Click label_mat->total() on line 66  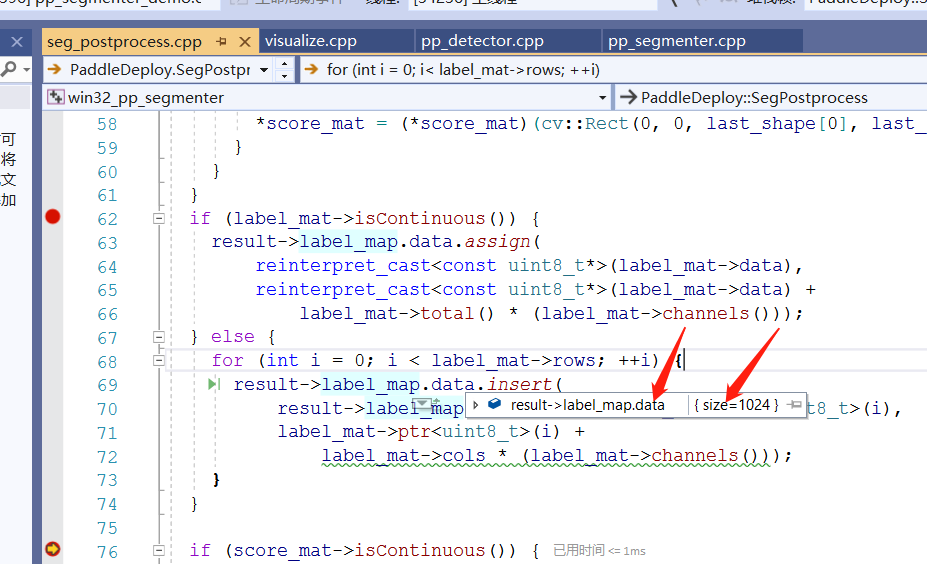[396, 313]
